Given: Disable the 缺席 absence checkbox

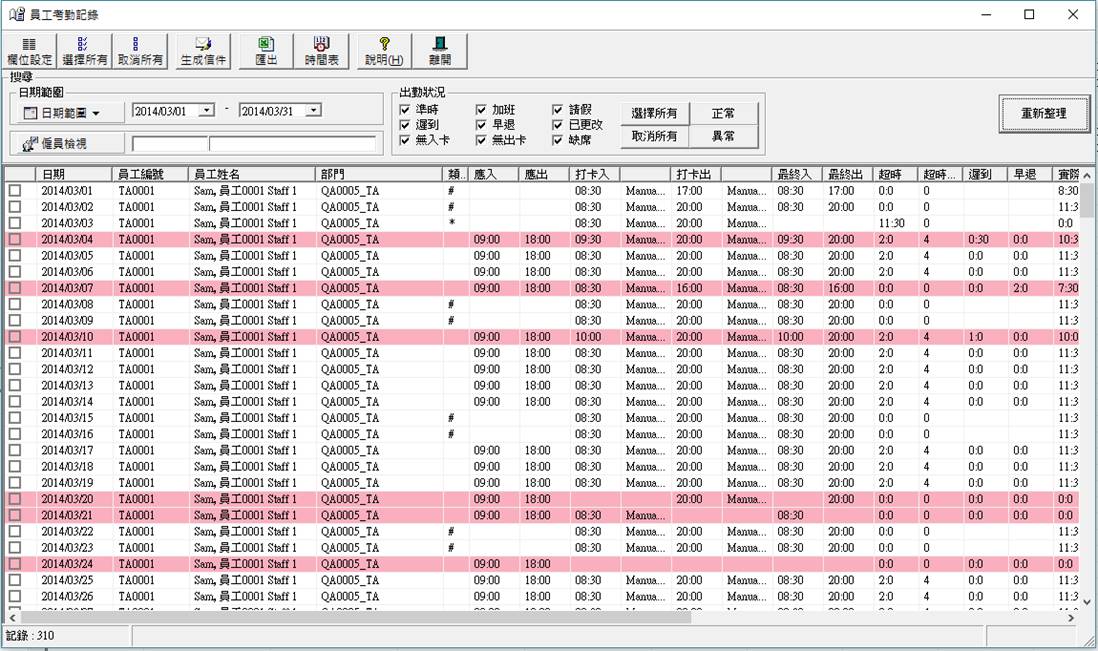Looking at the screenshot, I should point(558,140).
